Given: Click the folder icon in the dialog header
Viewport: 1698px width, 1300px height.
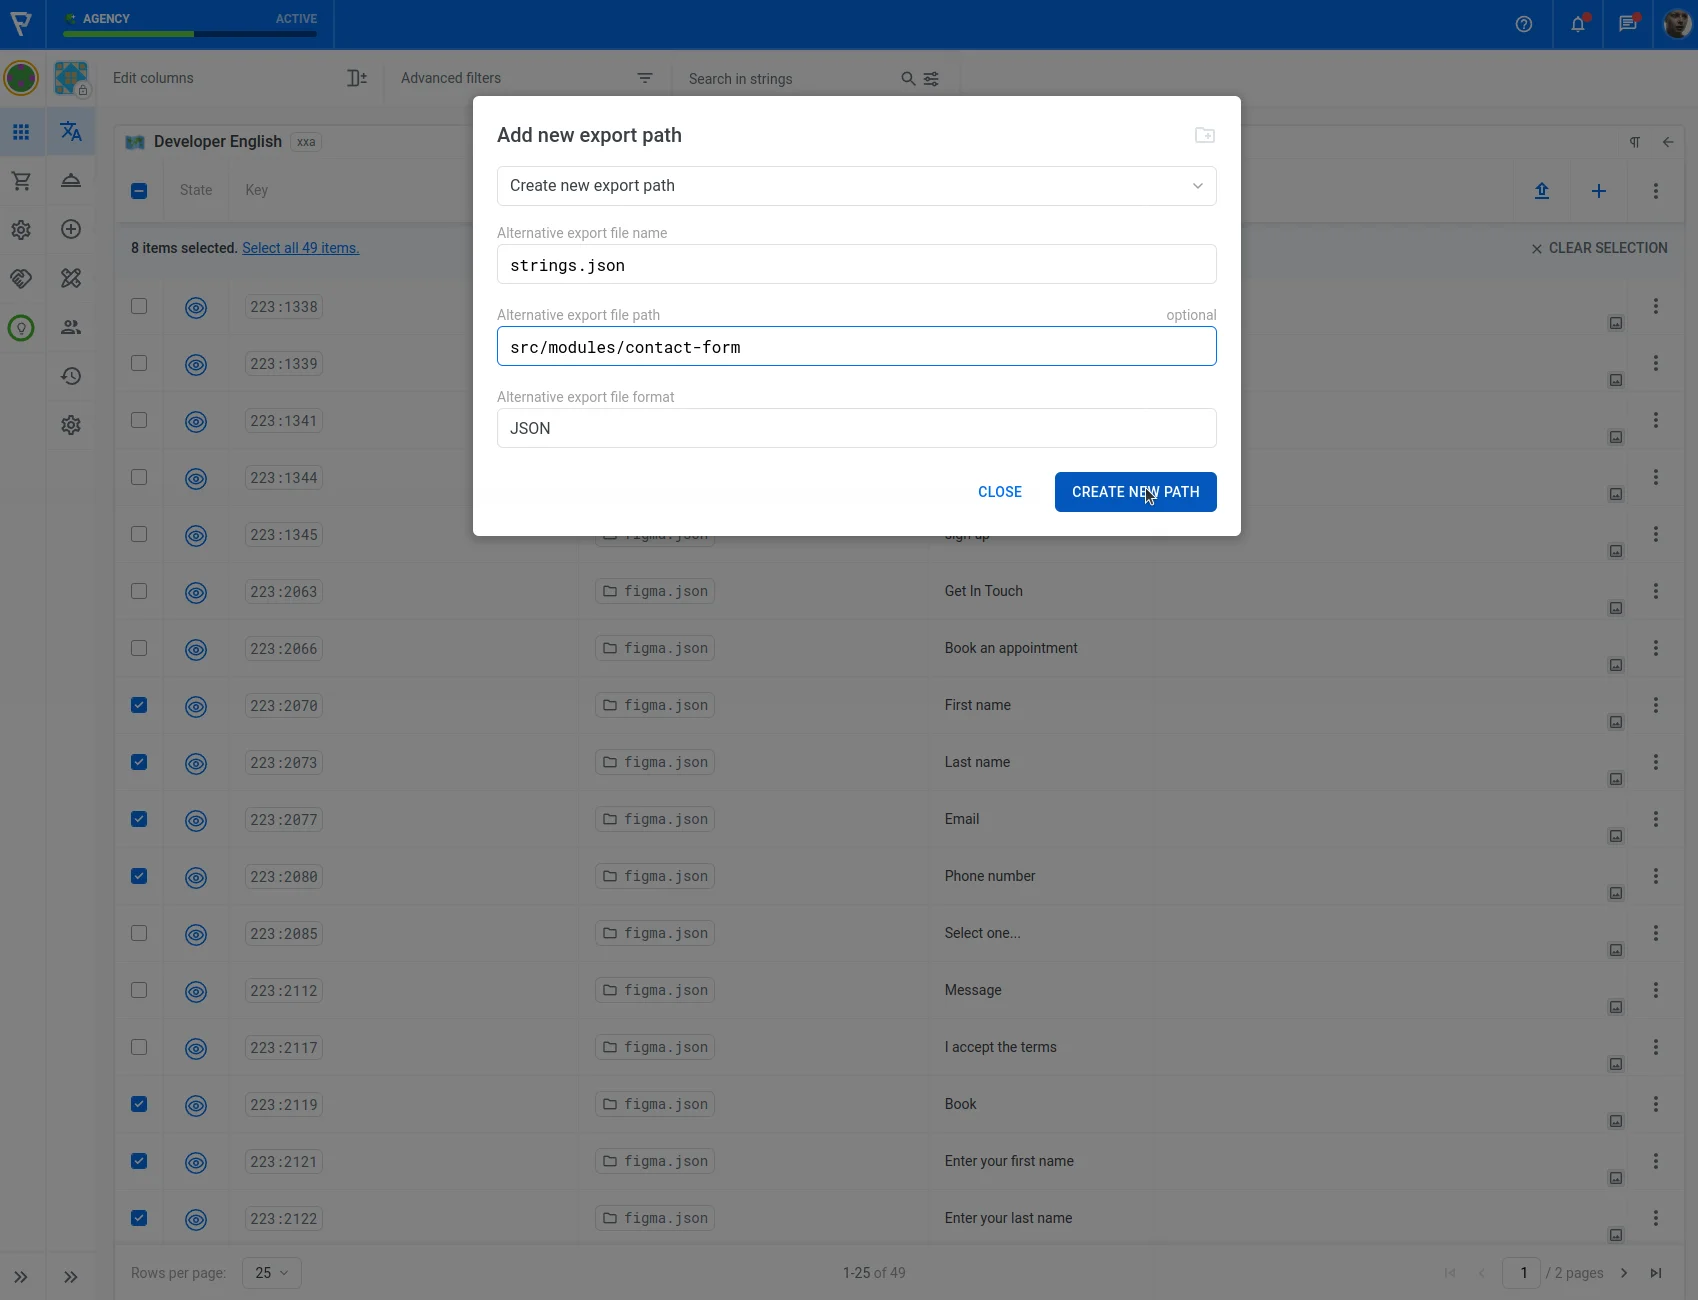Looking at the screenshot, I should coord(1204,135).
